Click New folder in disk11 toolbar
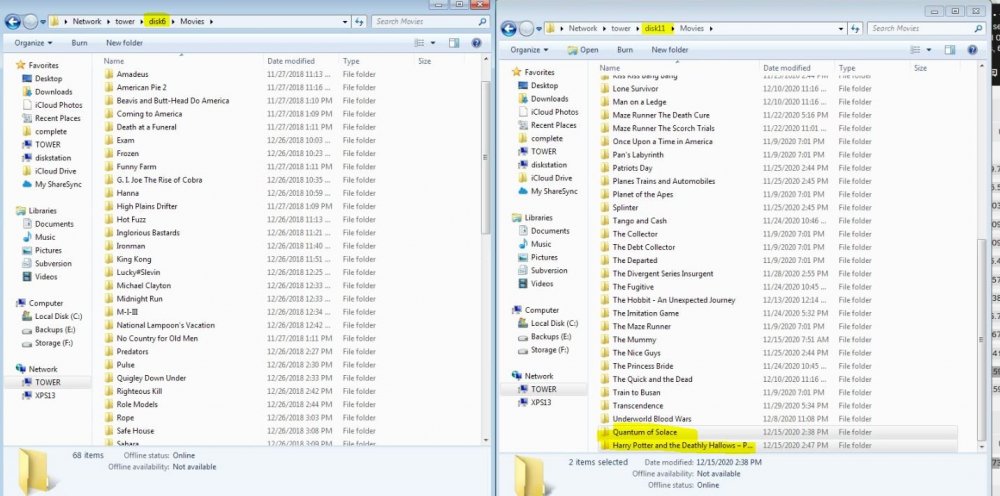The width and height of the screenshot is (1000, 496). (670, 50)
